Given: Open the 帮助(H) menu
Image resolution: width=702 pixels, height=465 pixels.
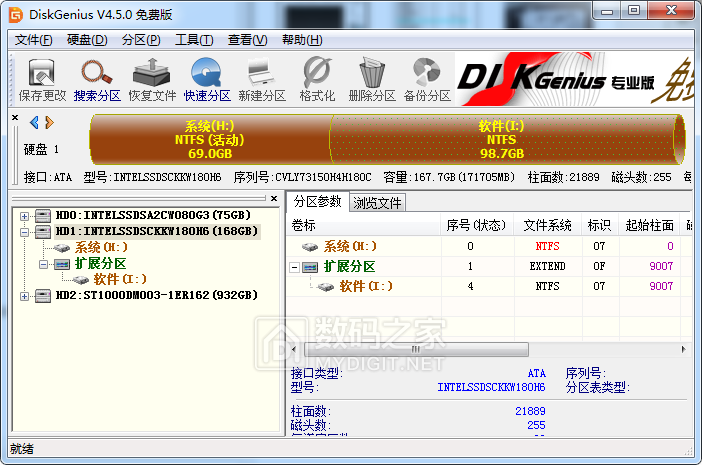Looking at the screenshot, I should pyautogui.click(x=302, y=40).
